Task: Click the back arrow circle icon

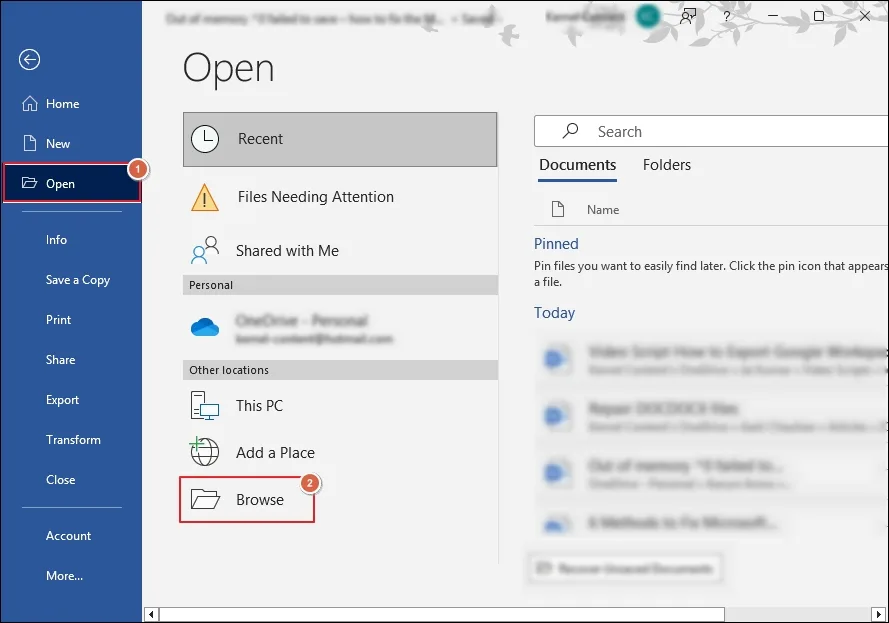Action: click(x=29, y=60)
